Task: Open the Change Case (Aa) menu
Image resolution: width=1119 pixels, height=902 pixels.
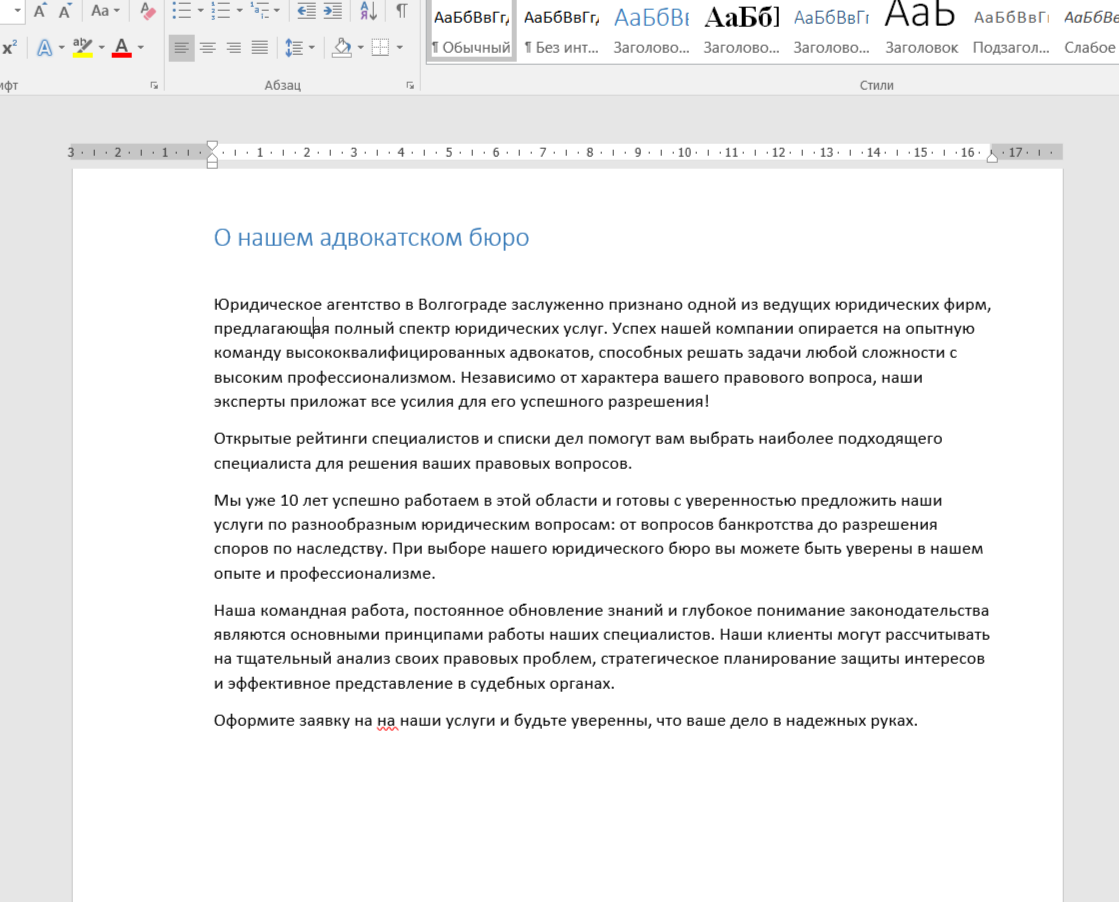Action: coord(105,10)
